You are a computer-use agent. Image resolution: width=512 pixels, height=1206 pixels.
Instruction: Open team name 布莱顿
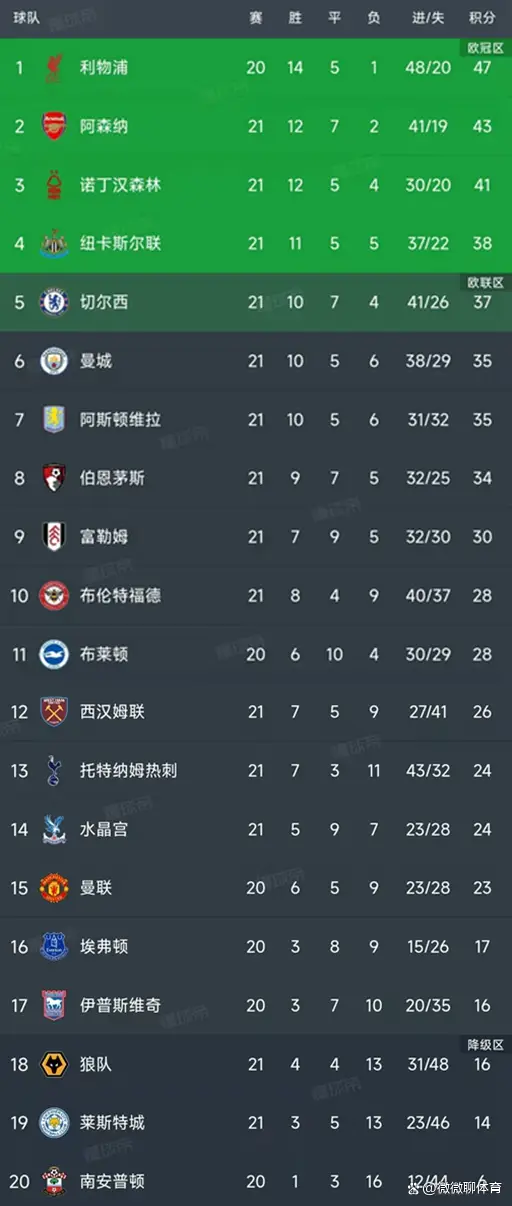point(104,654)
